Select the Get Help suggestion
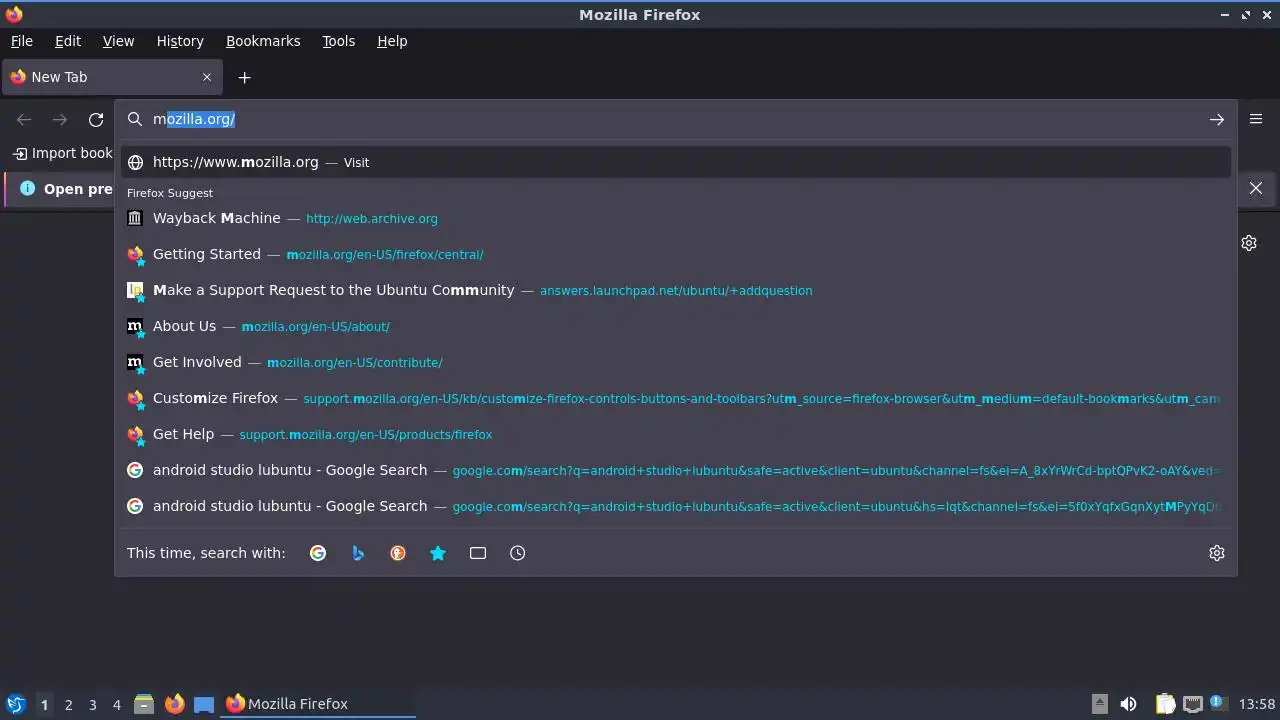The image size is (1280, 720). 676,434
